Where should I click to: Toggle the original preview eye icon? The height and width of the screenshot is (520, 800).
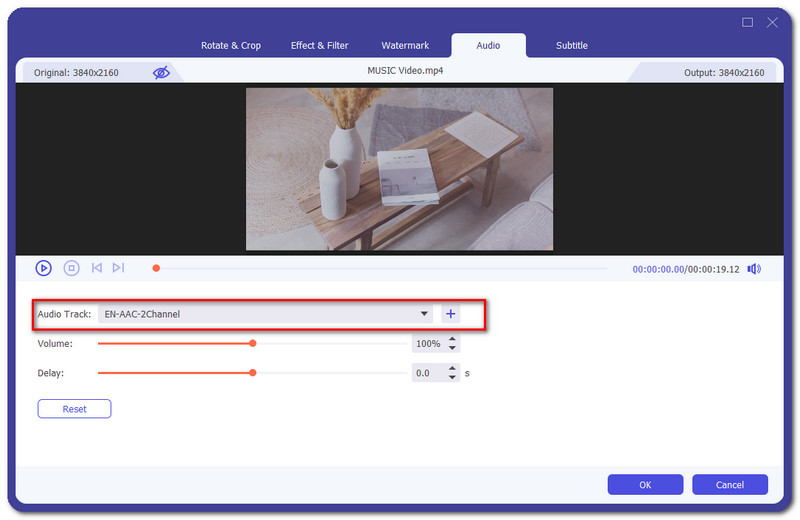coord(161,72)
